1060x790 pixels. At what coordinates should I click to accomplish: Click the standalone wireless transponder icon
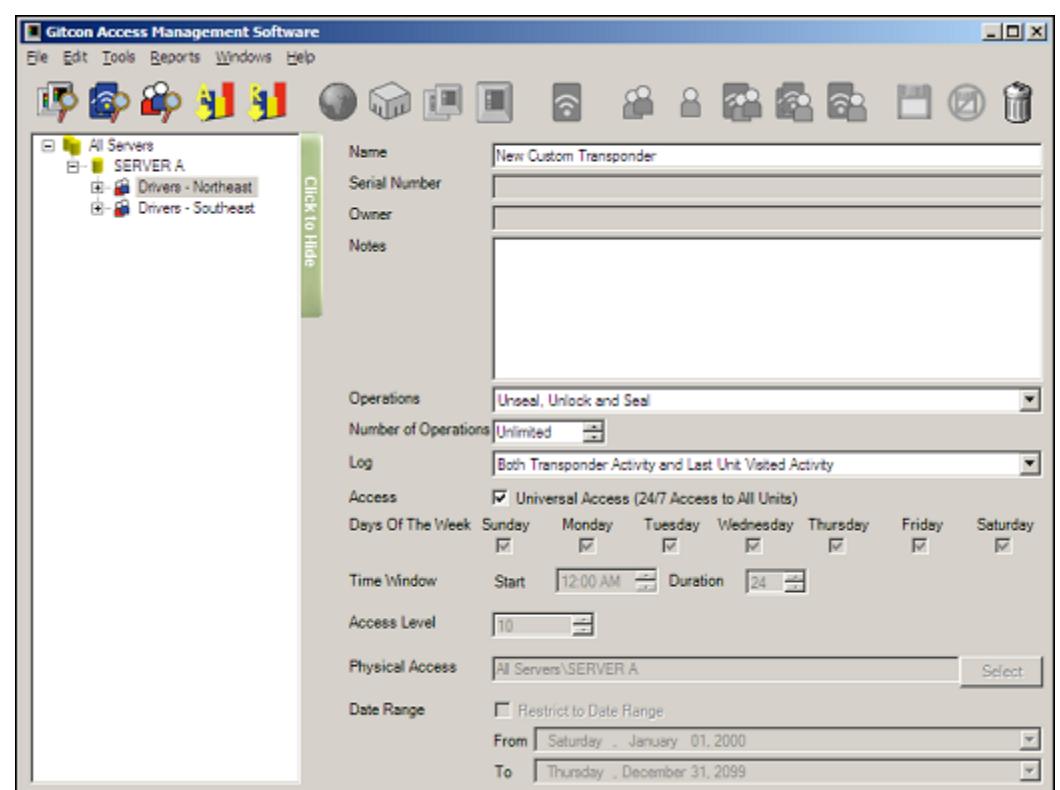pyautogui.click(x=567, y=103)
